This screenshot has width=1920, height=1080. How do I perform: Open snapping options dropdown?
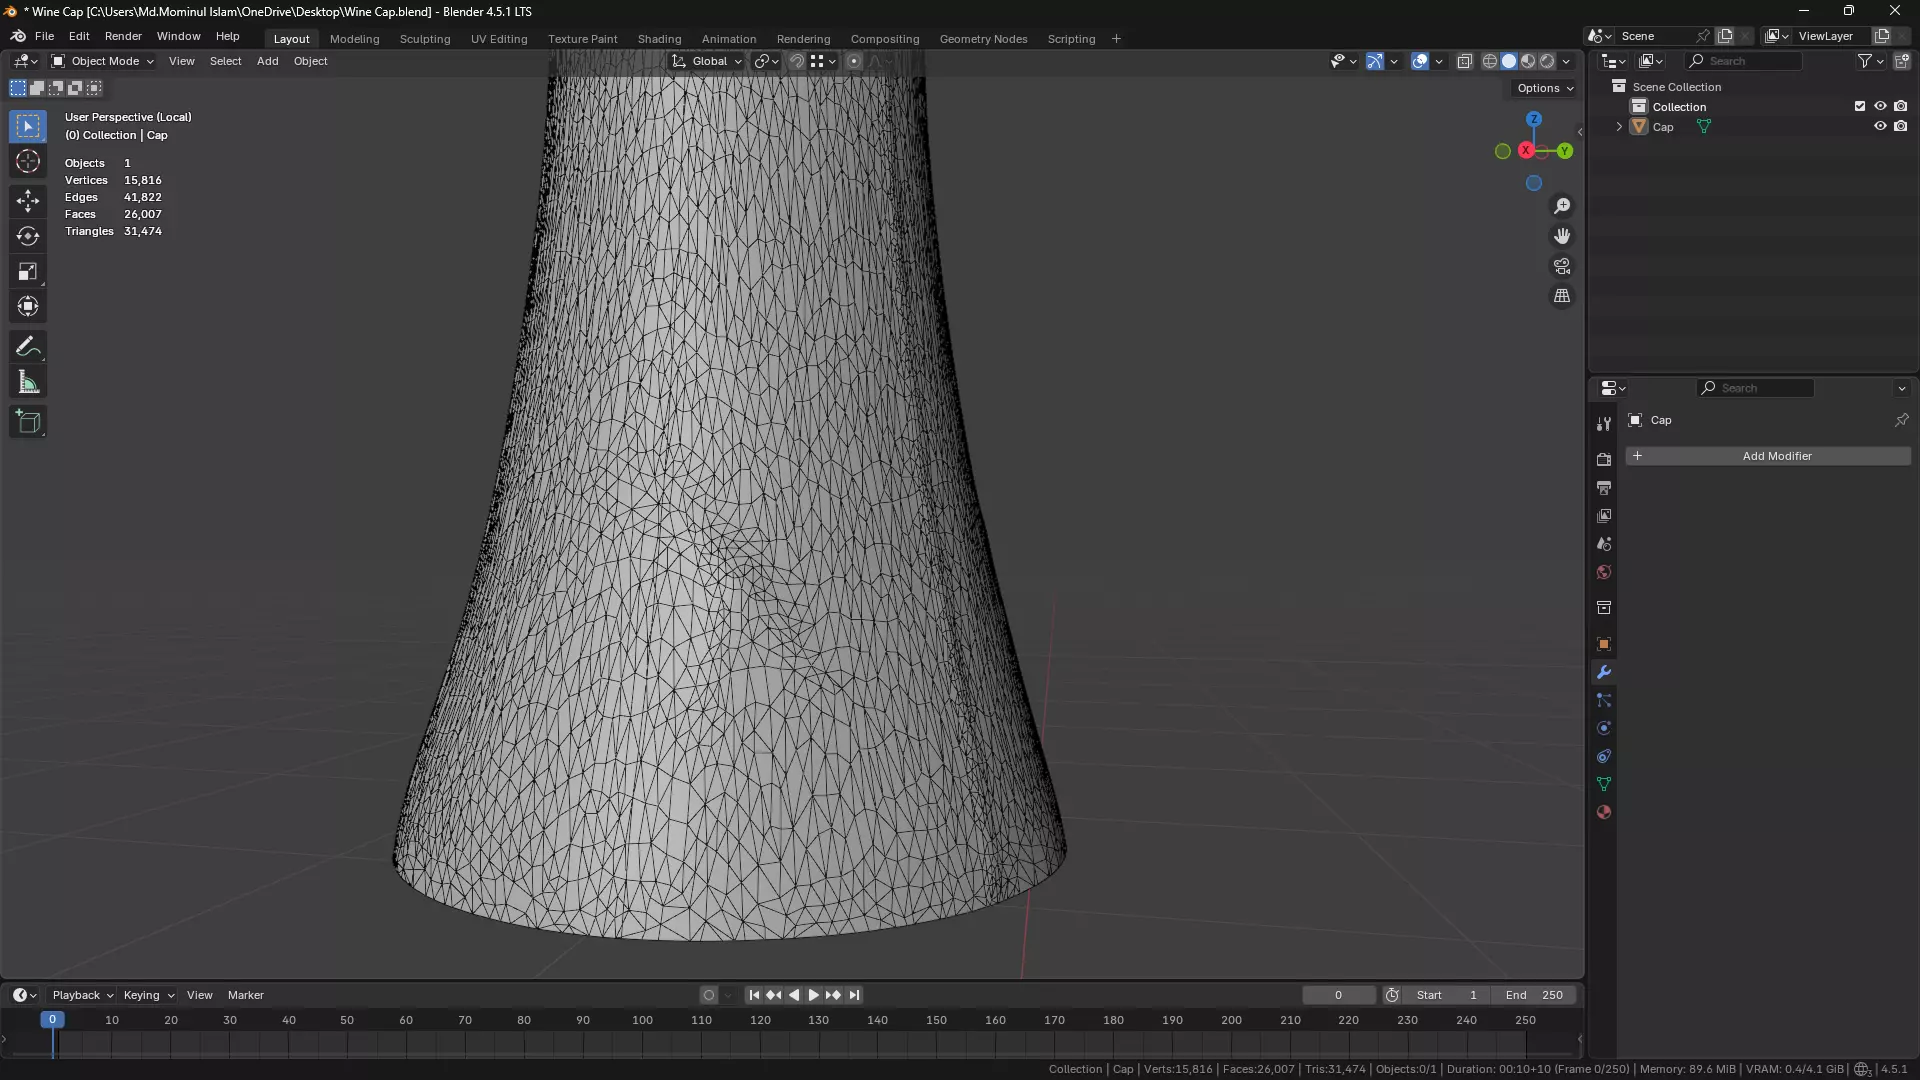[x=824, y=61]
